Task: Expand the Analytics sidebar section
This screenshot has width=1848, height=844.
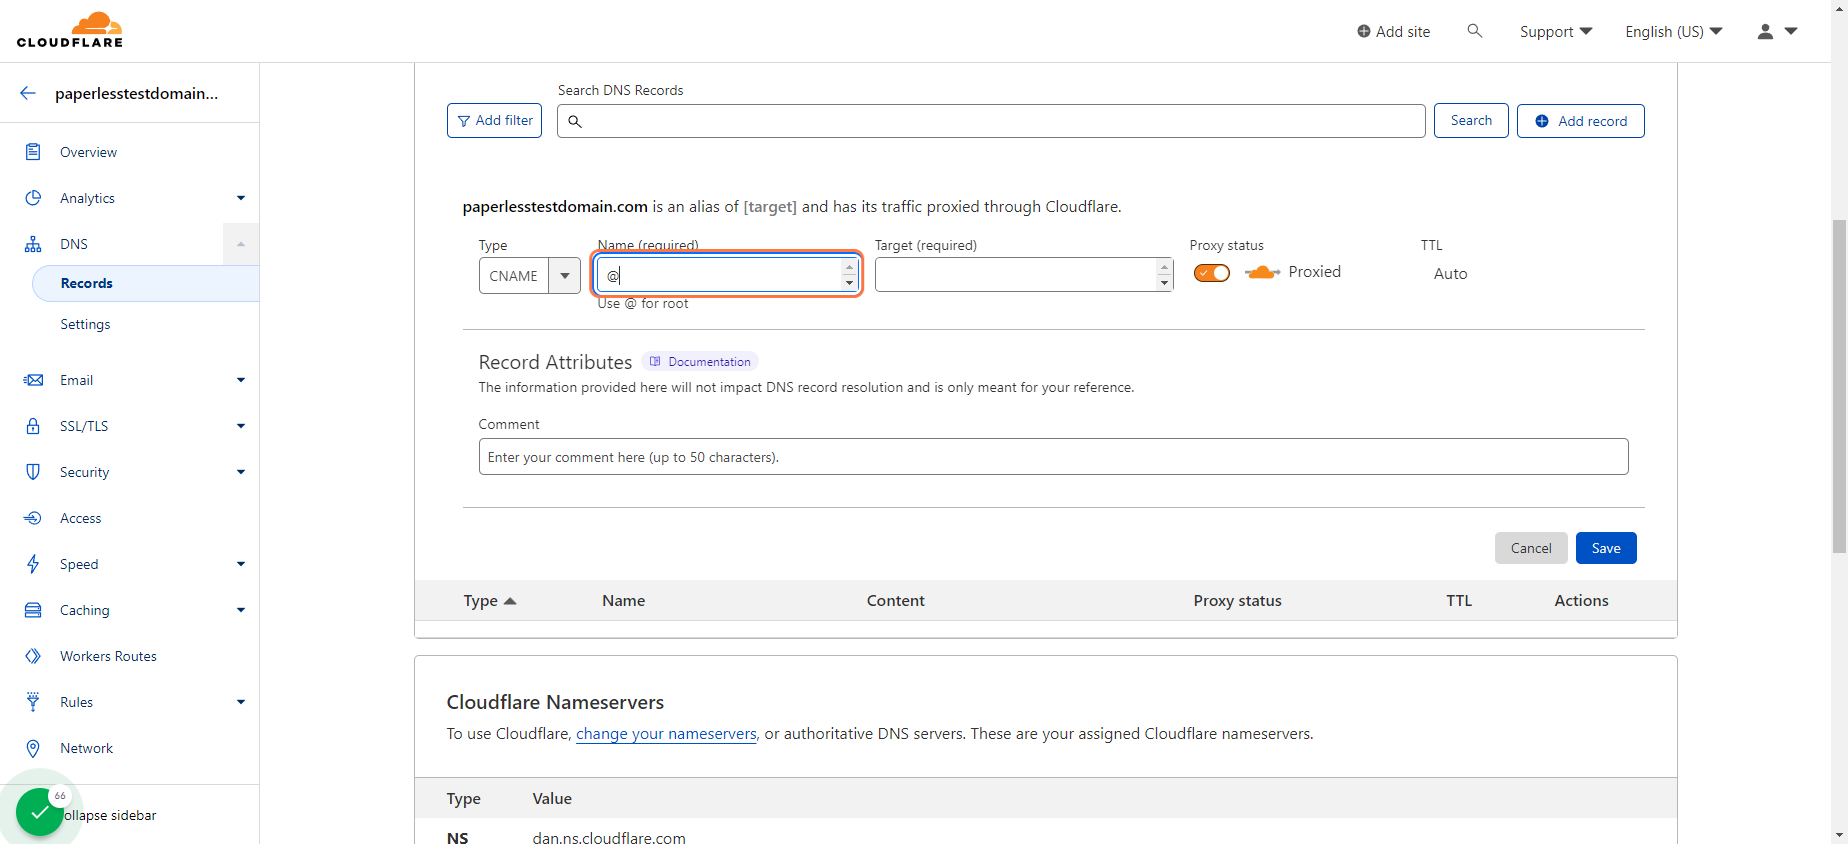Action: tap(241, 198)
